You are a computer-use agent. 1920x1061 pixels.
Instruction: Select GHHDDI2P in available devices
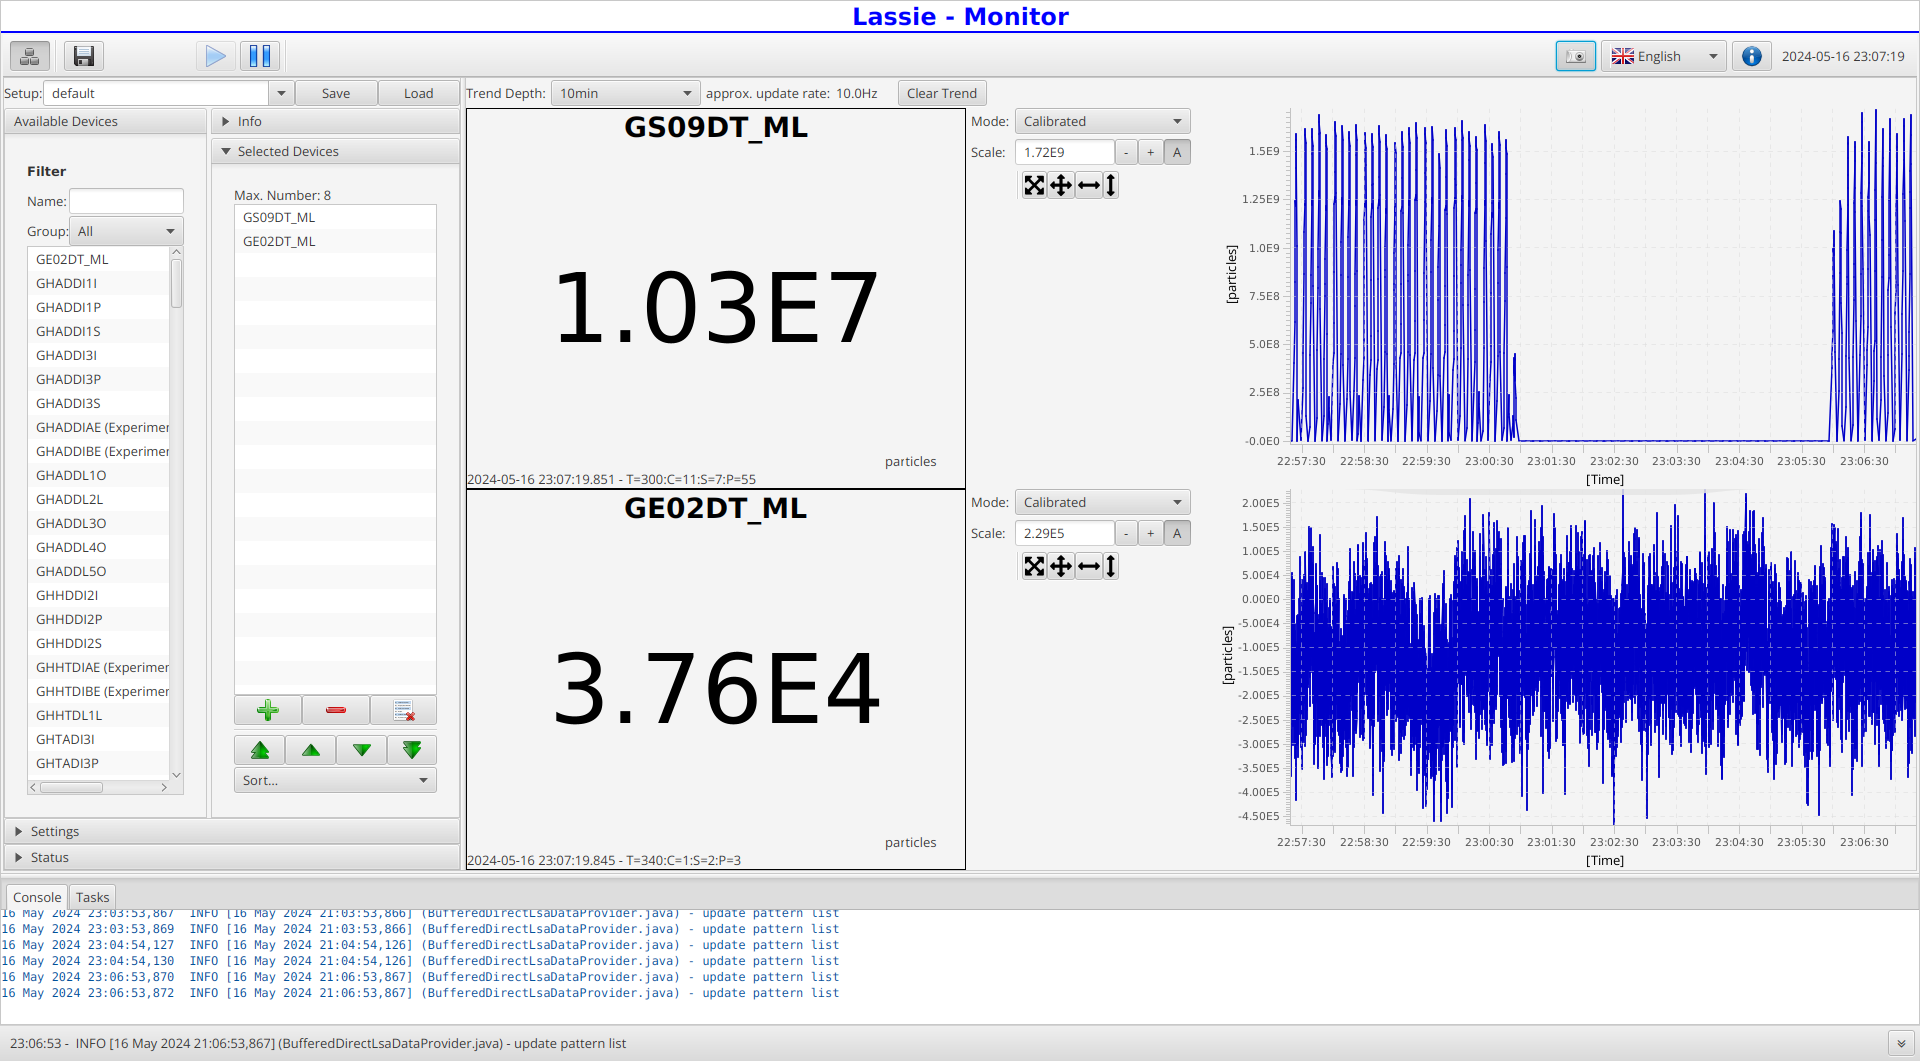click(99, 619)
